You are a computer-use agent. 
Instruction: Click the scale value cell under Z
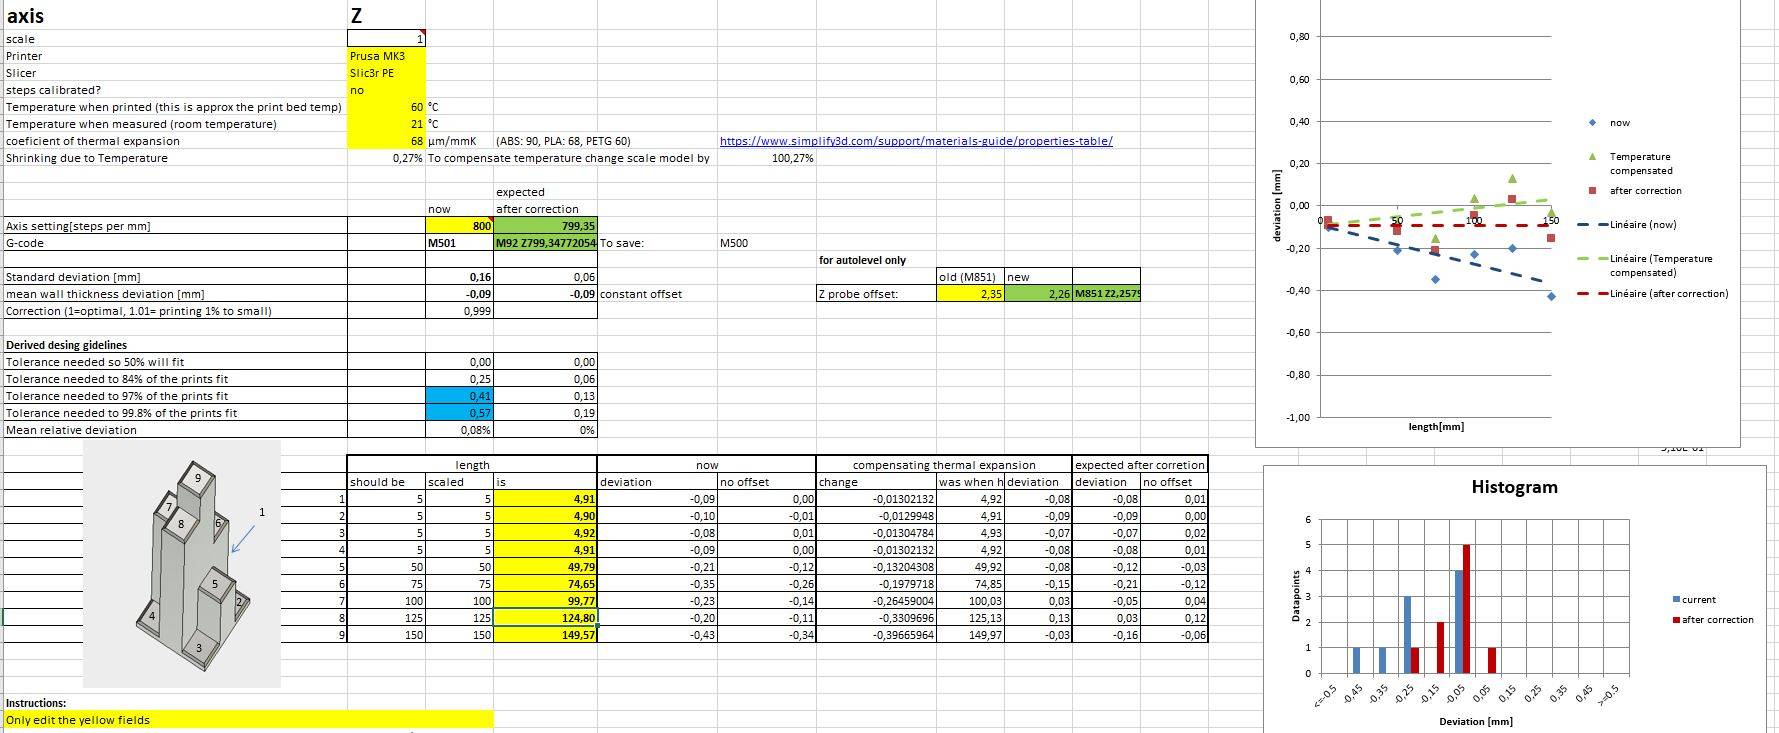tap(386, 39)
